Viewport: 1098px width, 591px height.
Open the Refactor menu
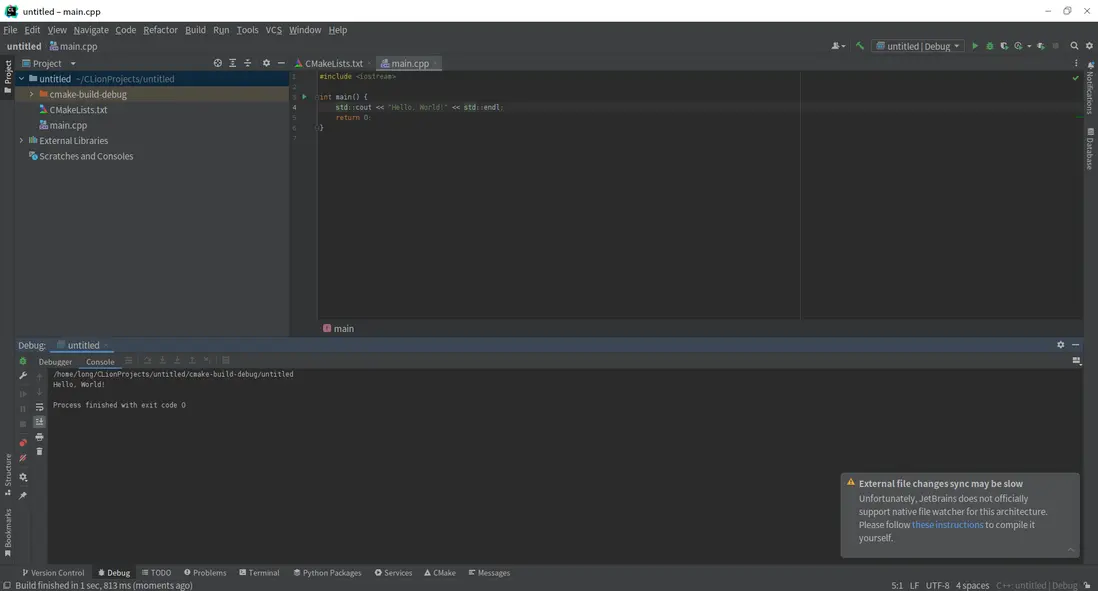point(160,30)
